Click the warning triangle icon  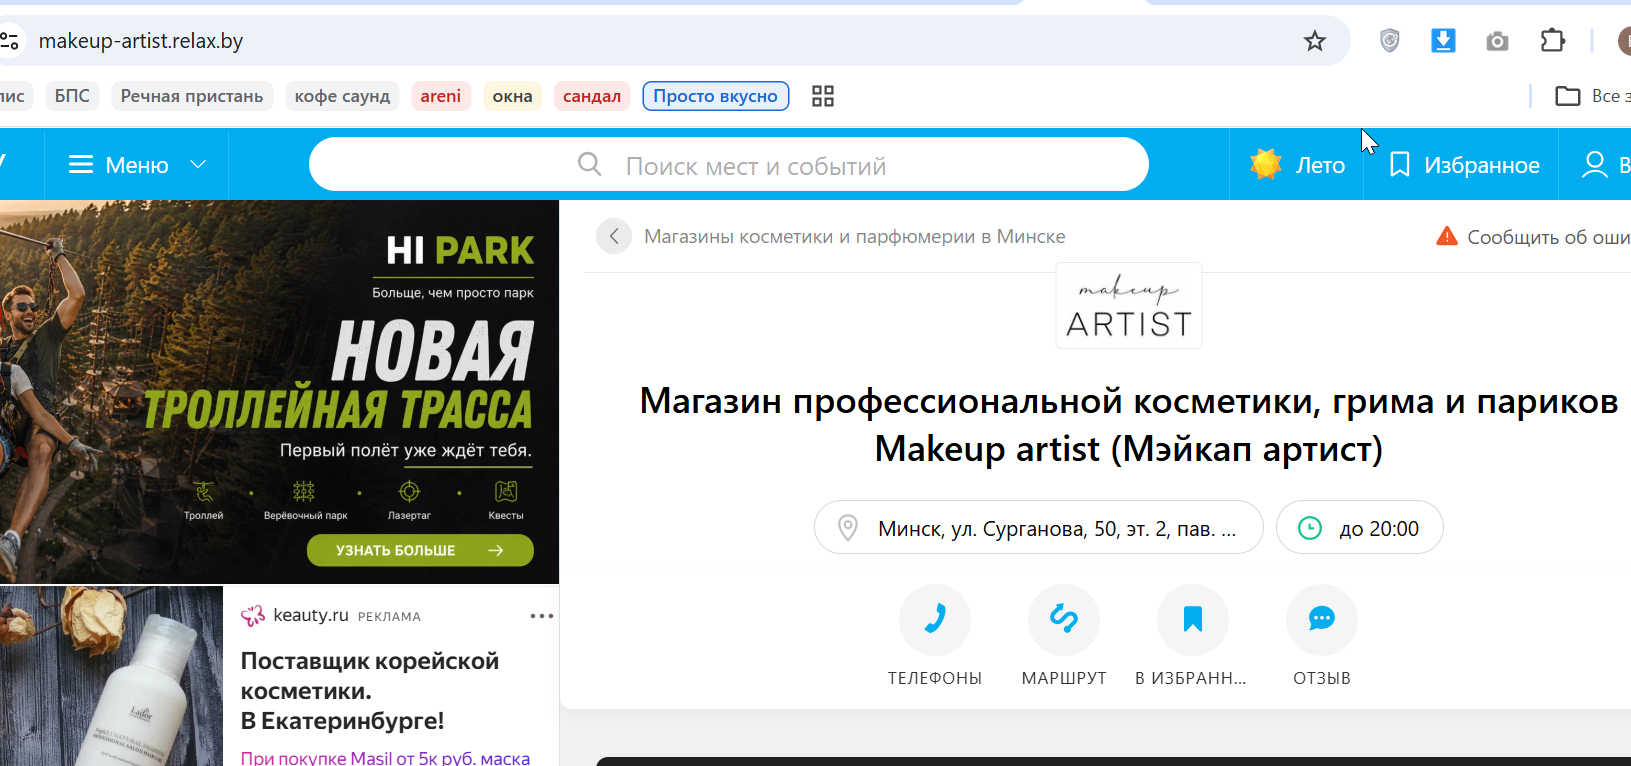pyautogui.click(x=1446, y=236)
